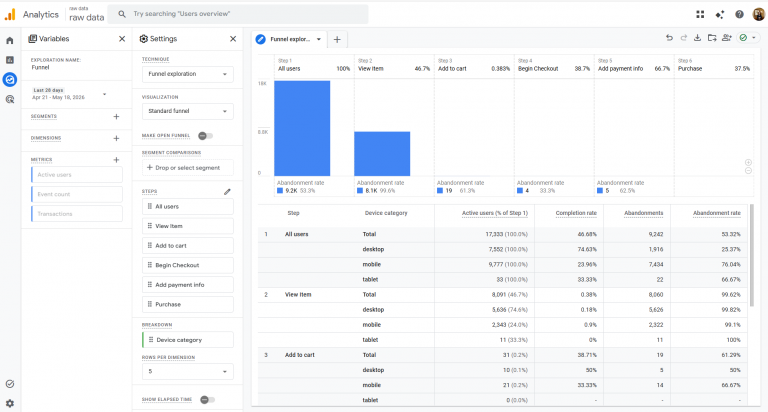Enable Show Elapsed Time toggle
This screenshot has height=412, width=768.
[207, 400]
